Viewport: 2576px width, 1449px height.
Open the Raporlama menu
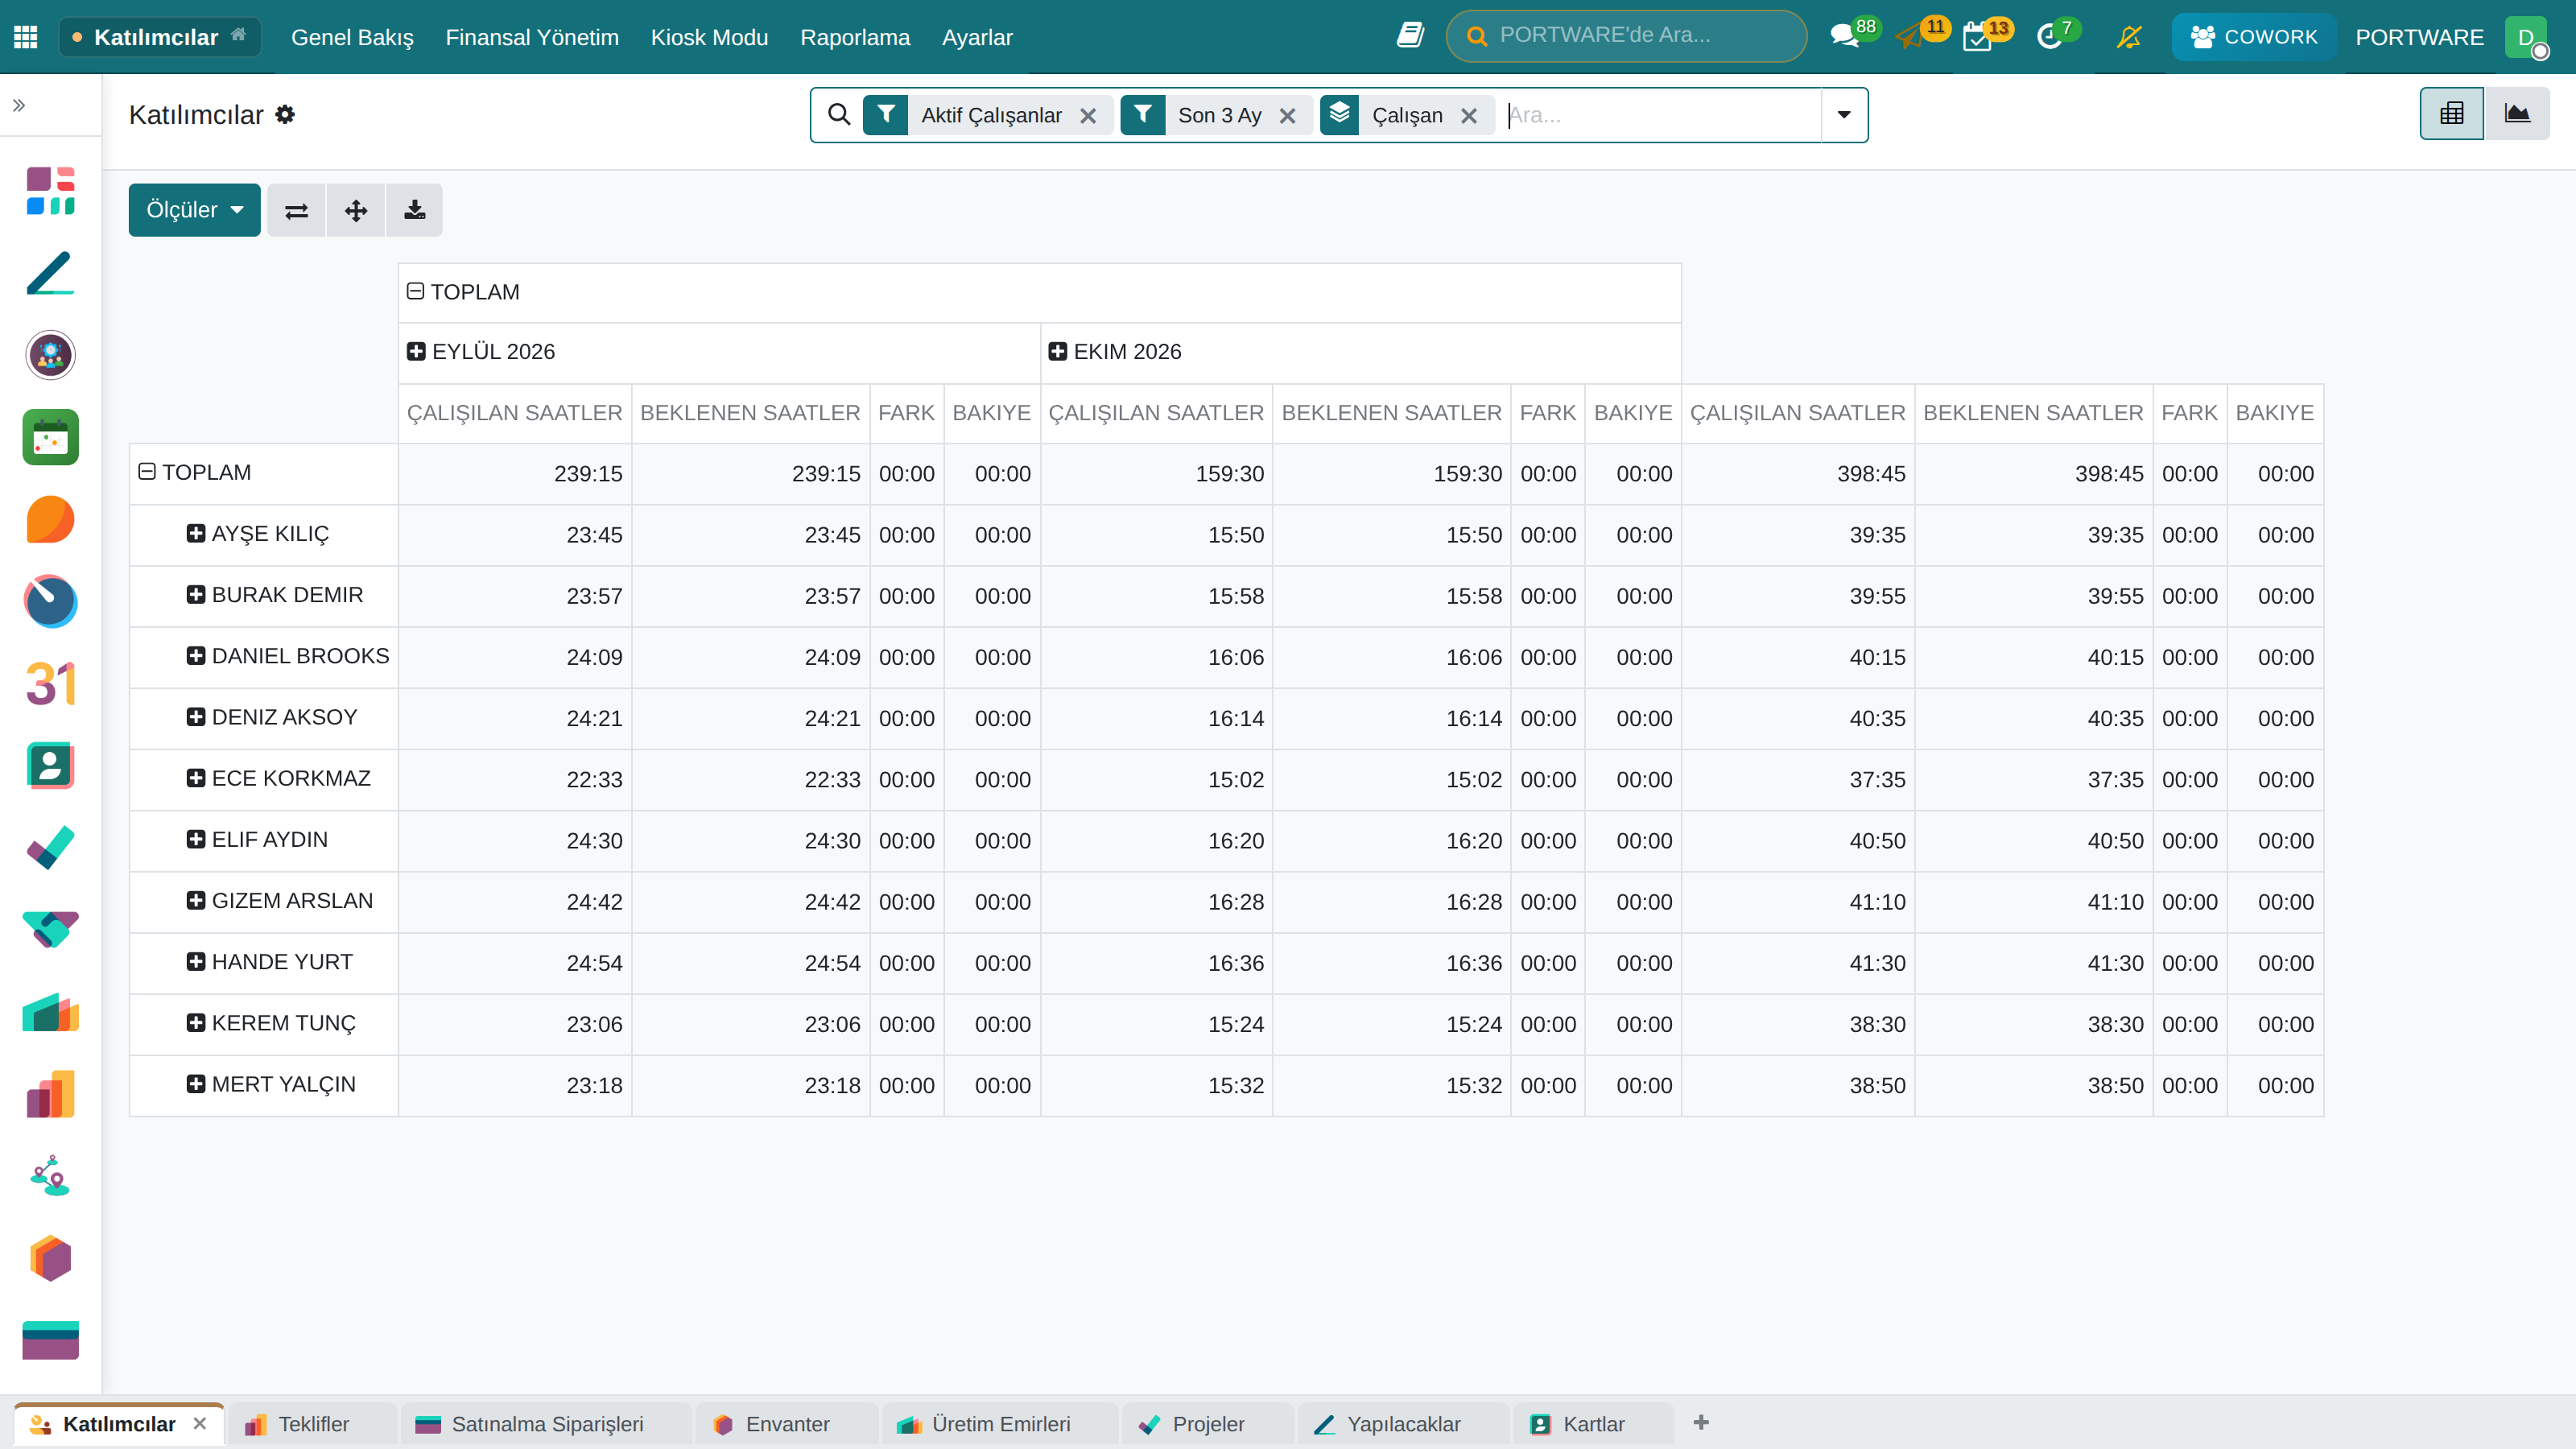click(855, 37)
